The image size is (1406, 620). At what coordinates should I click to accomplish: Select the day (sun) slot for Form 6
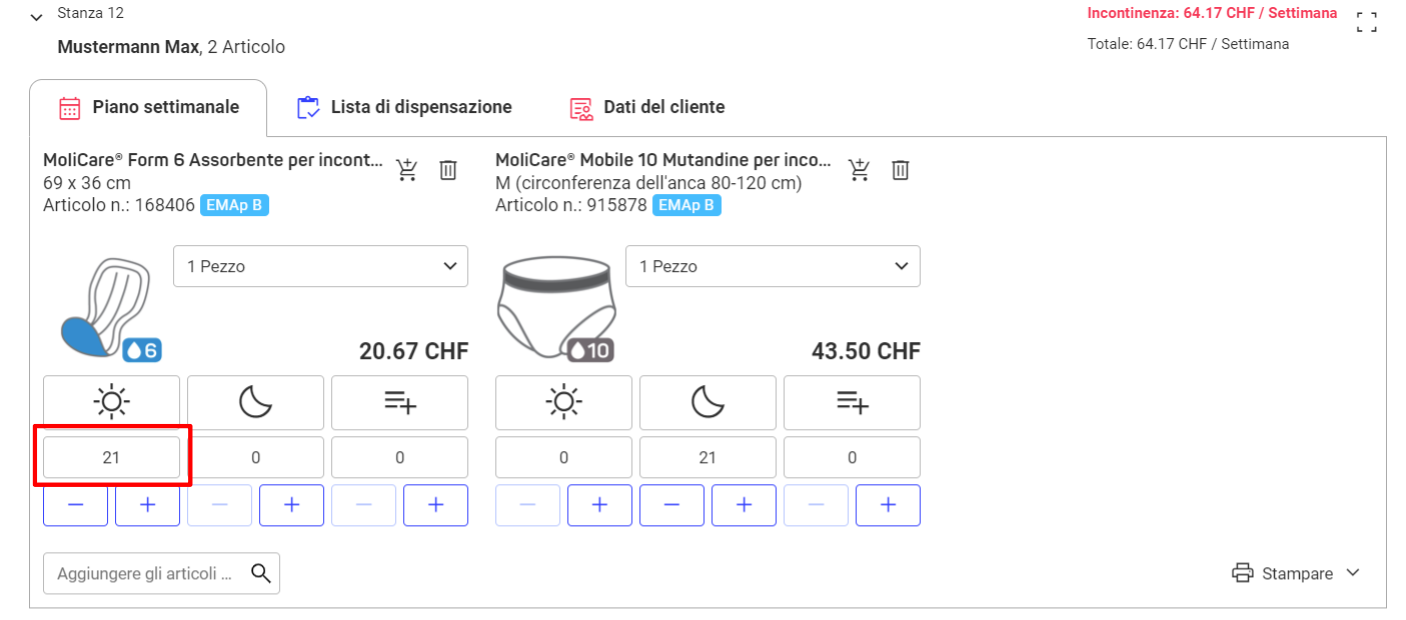[x=111, y=403]
